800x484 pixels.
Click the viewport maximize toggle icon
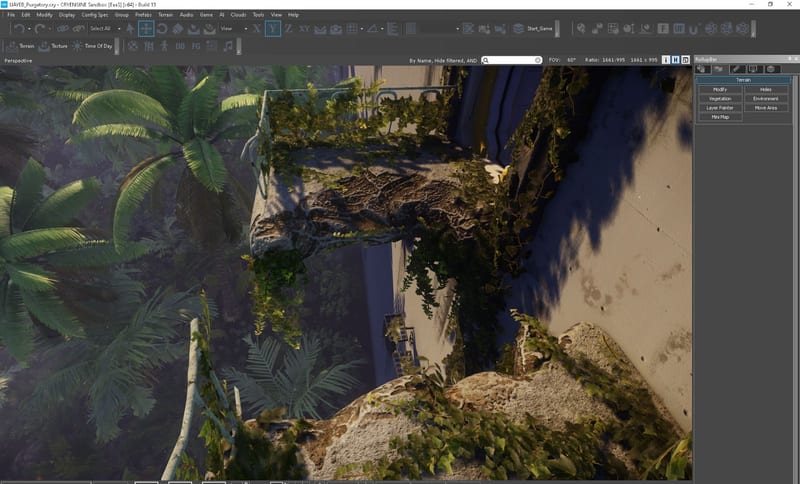[685, 60]
